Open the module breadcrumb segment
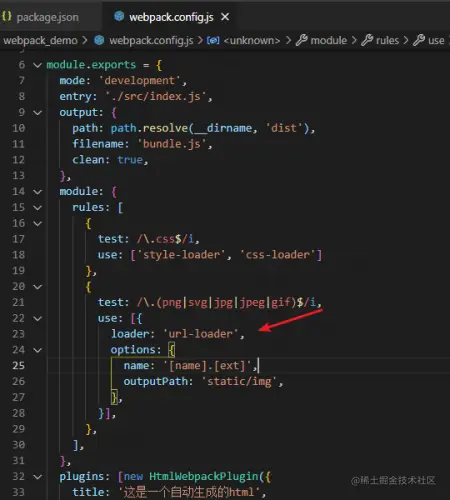The height and width of the screenshot is (500, 450). point(329,41)
